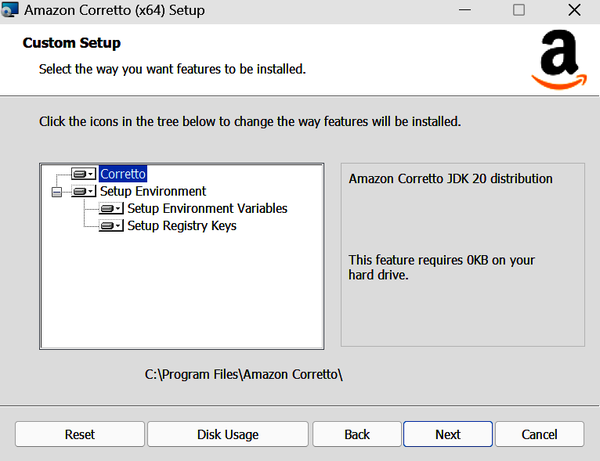
Task: Open the Setup Registry Keys drive icon
Action: tap(111, 226)
